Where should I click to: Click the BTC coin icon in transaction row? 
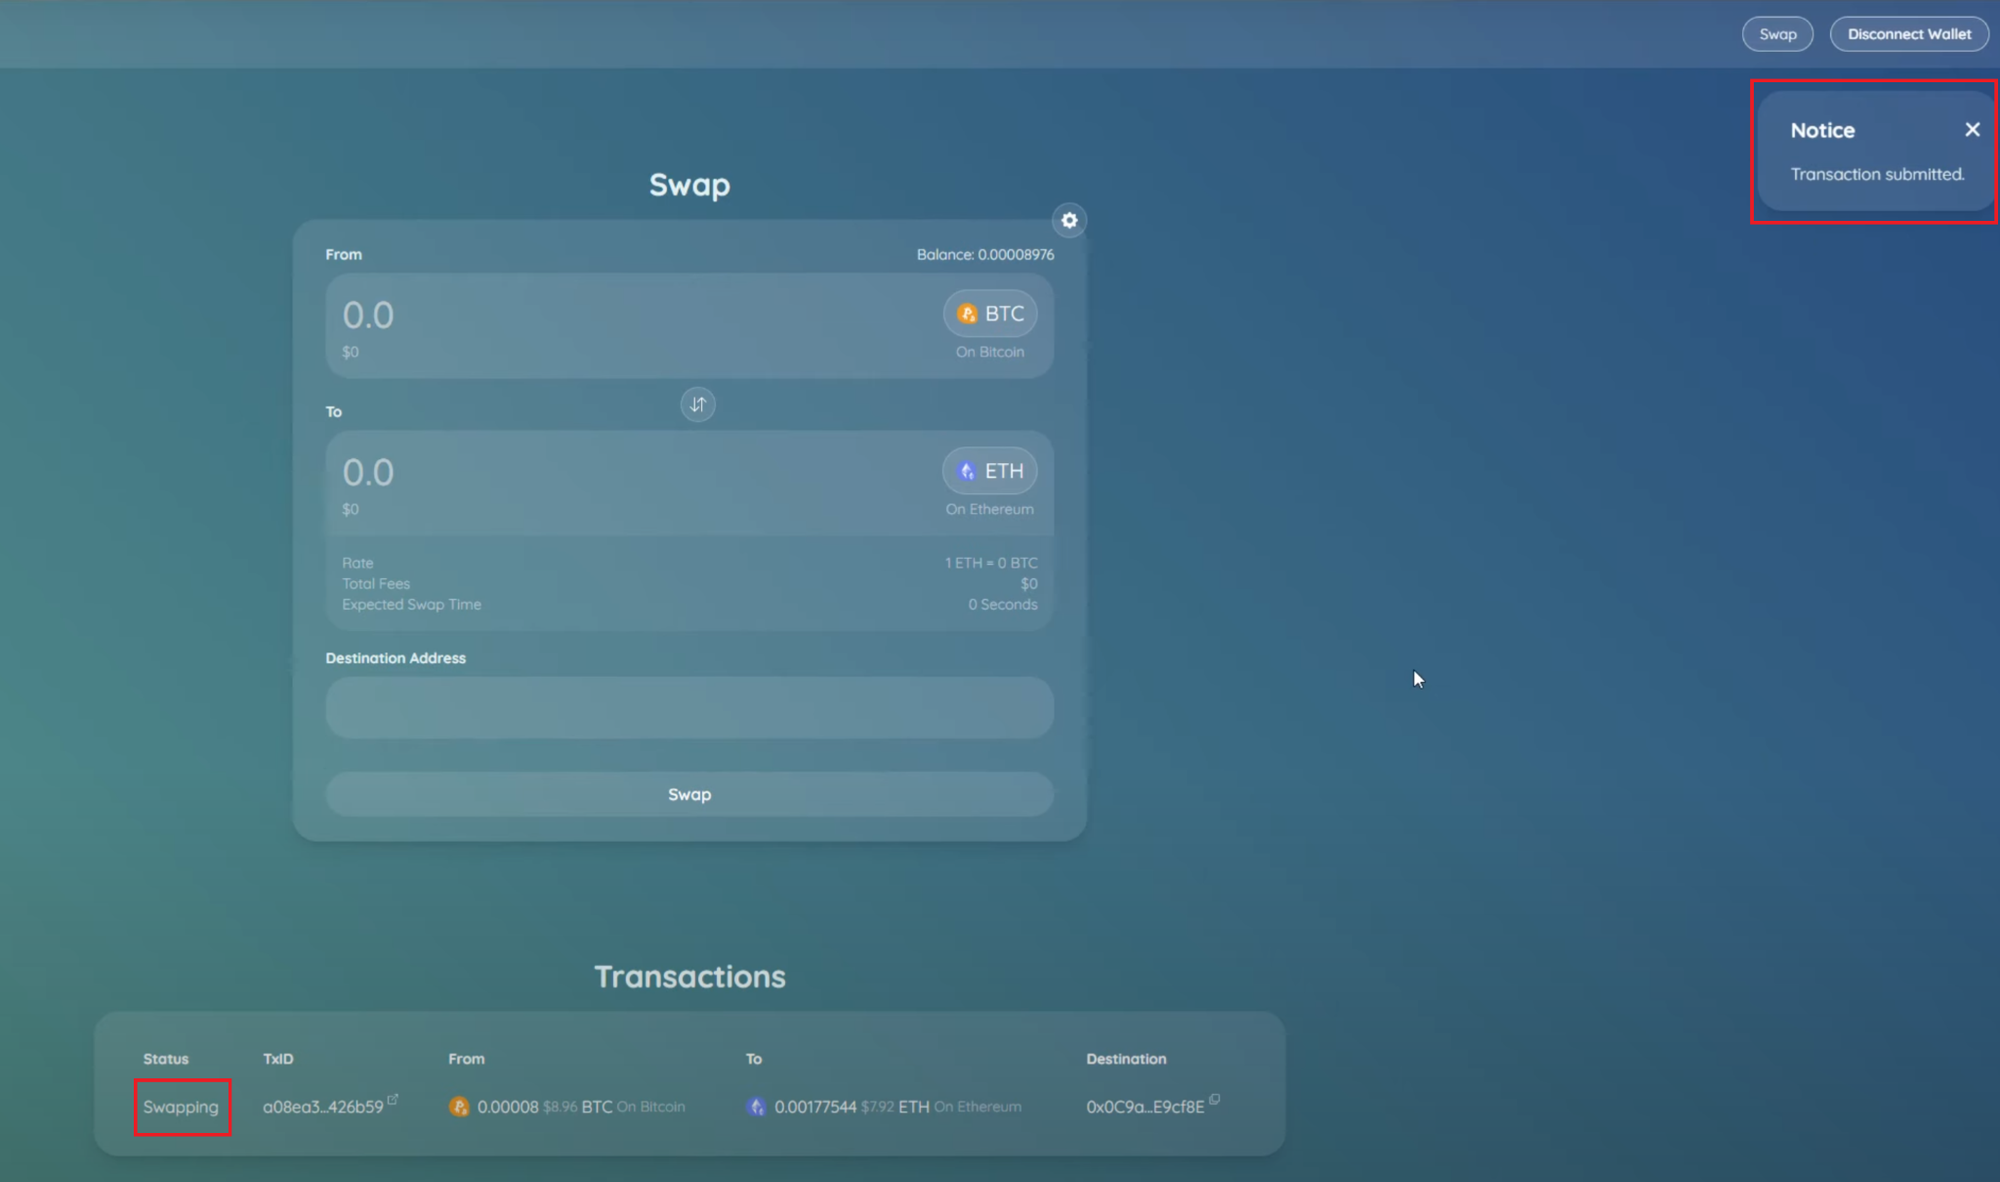(459, 1107)
